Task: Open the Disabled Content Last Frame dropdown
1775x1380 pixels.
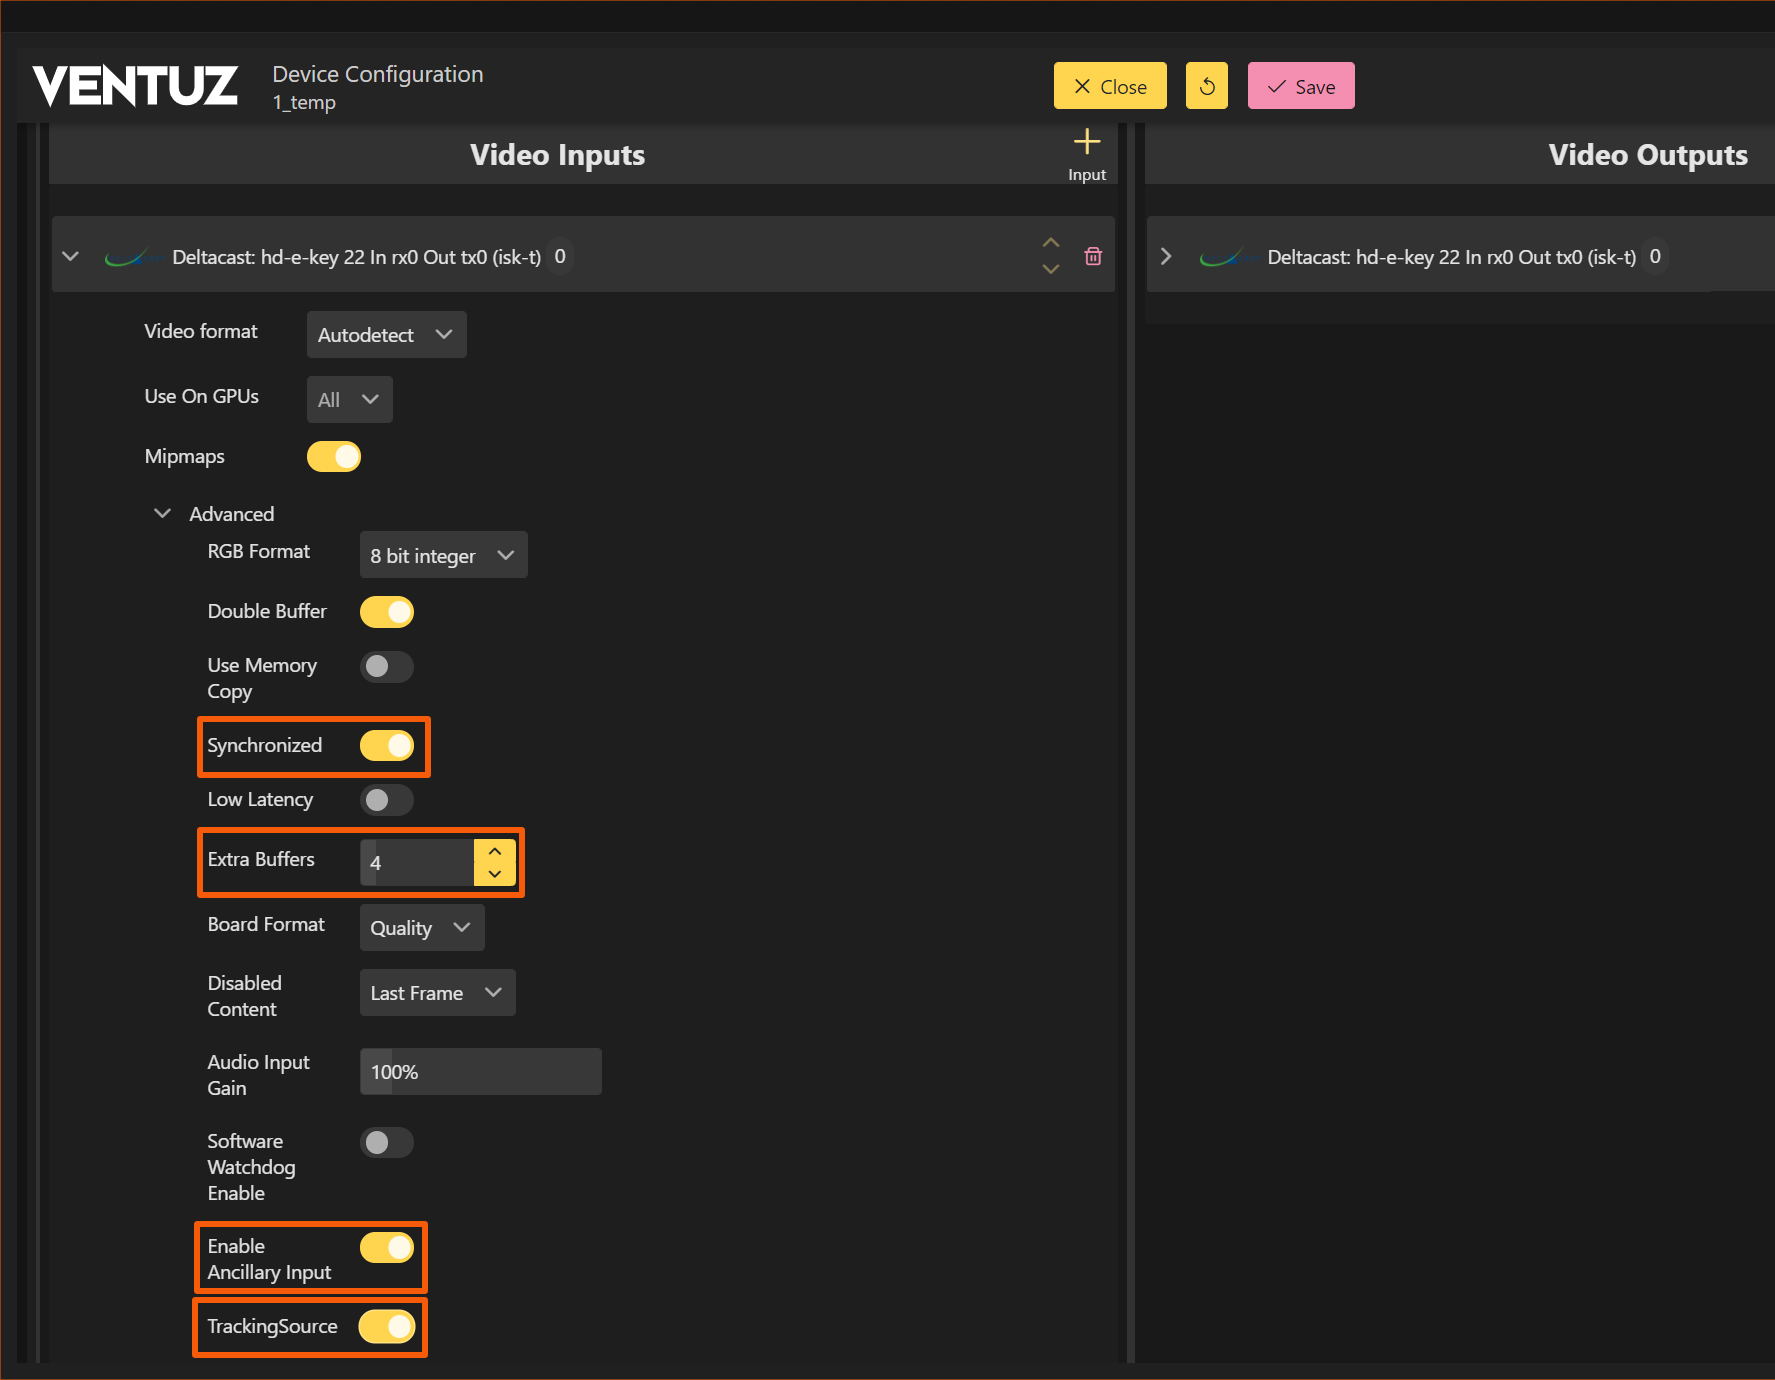Action: pyautogui.click(x=437, y=993)
